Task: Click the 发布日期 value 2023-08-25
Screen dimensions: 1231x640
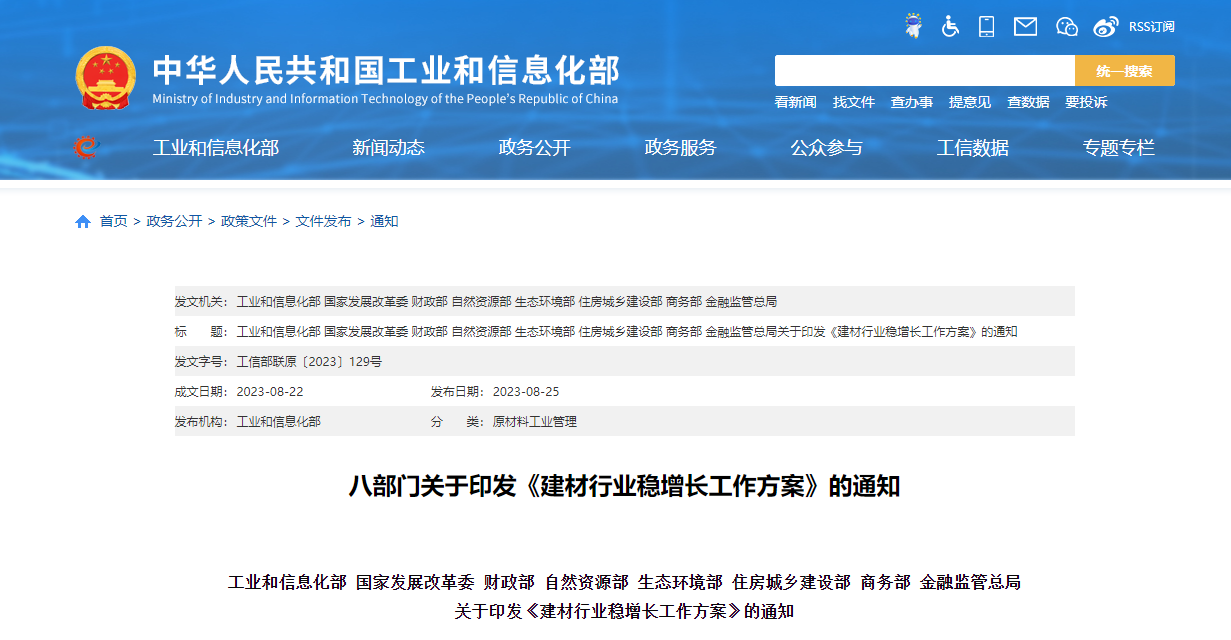Action: point(526,391)
